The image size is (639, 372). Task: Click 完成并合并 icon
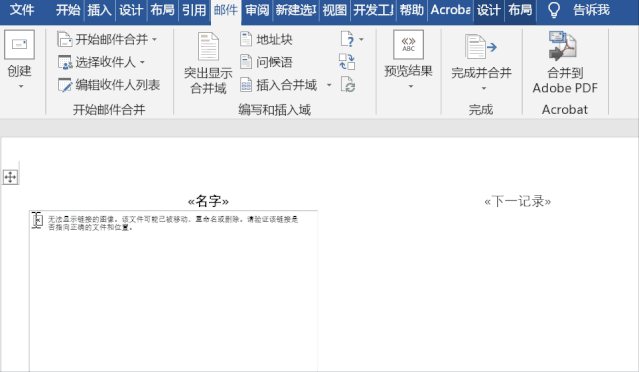pyautogui.click(x=481, y=46)
